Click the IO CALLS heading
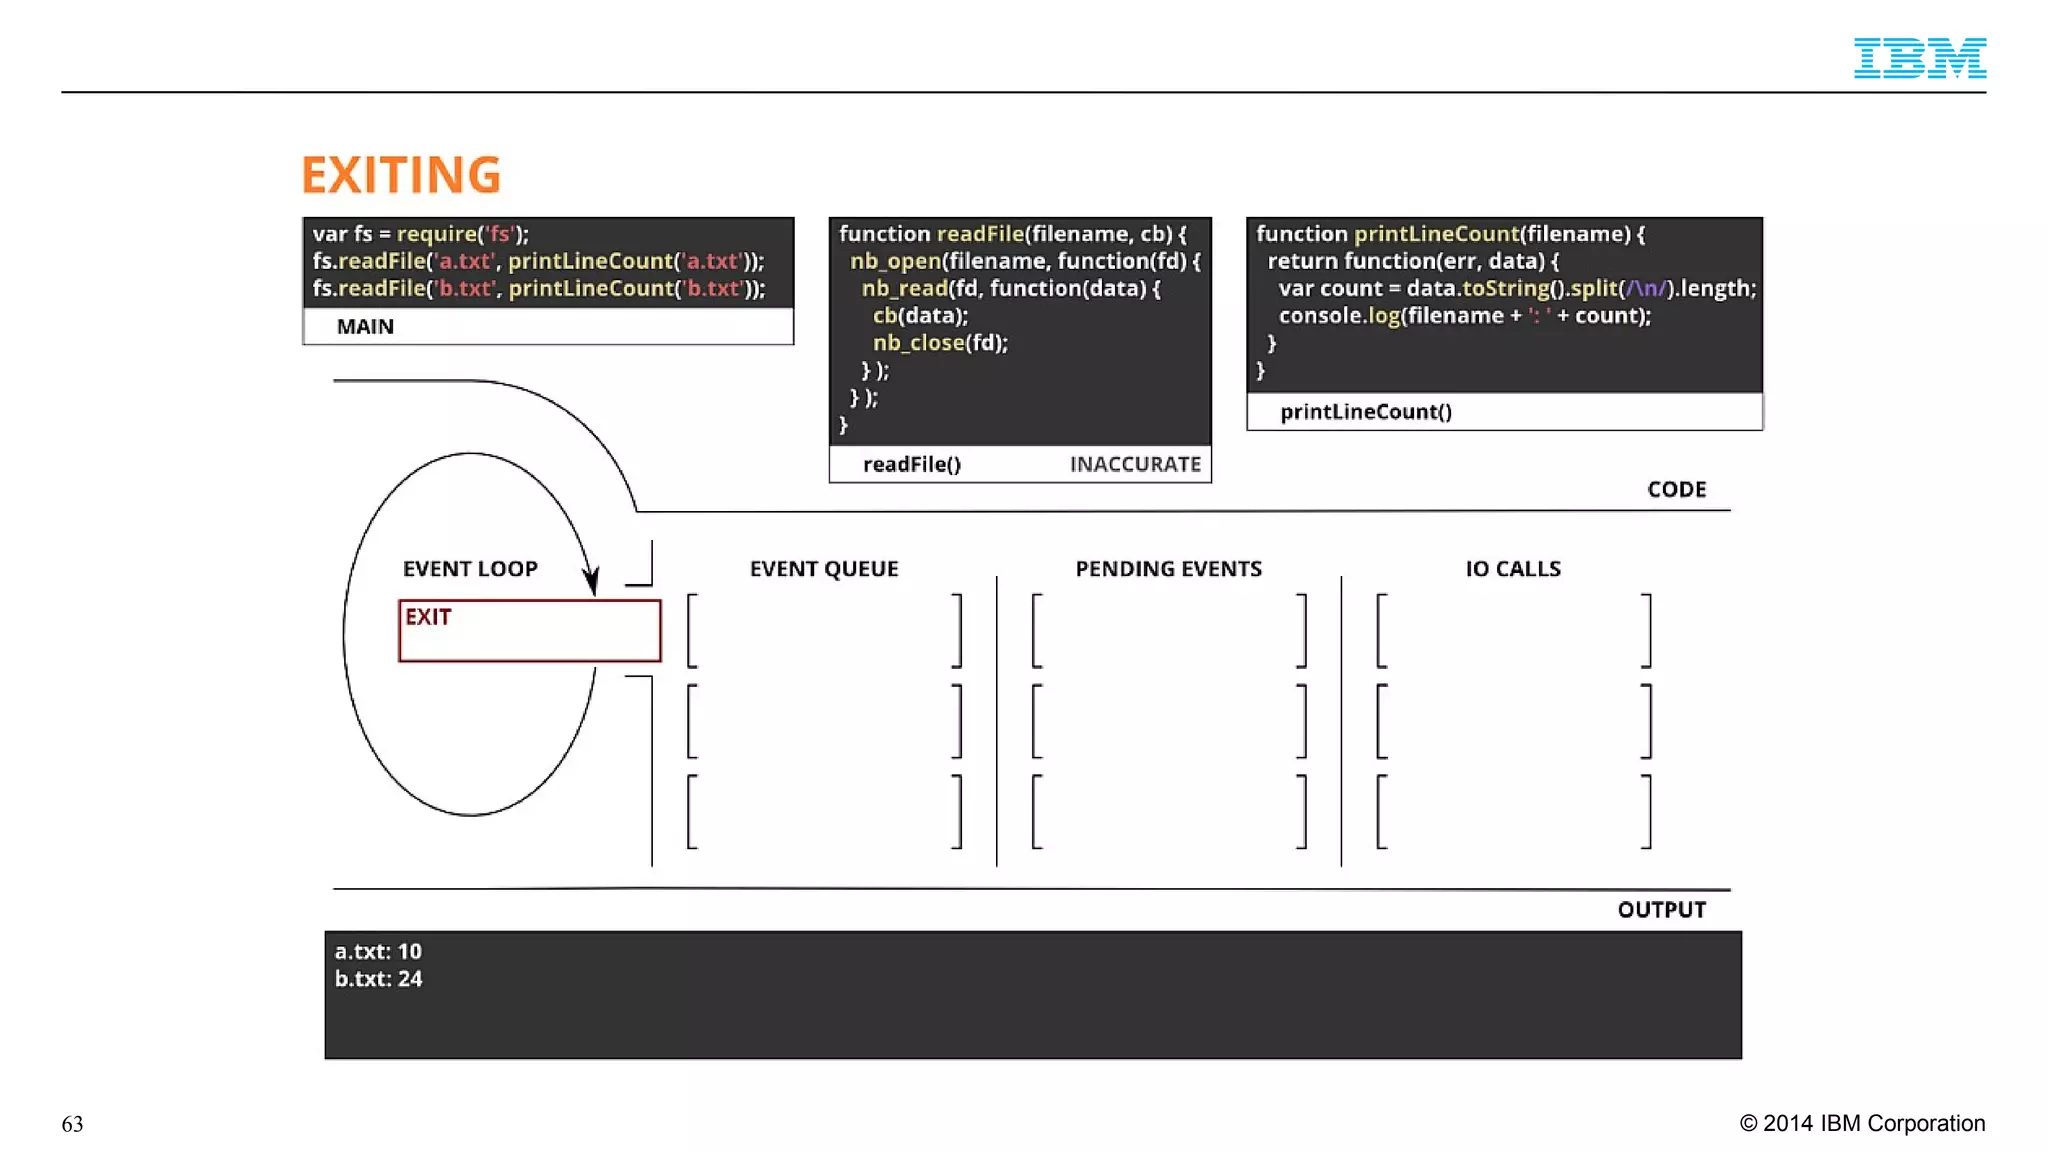This screenshot has width=2048, height=1152. tap(1513, 568)
